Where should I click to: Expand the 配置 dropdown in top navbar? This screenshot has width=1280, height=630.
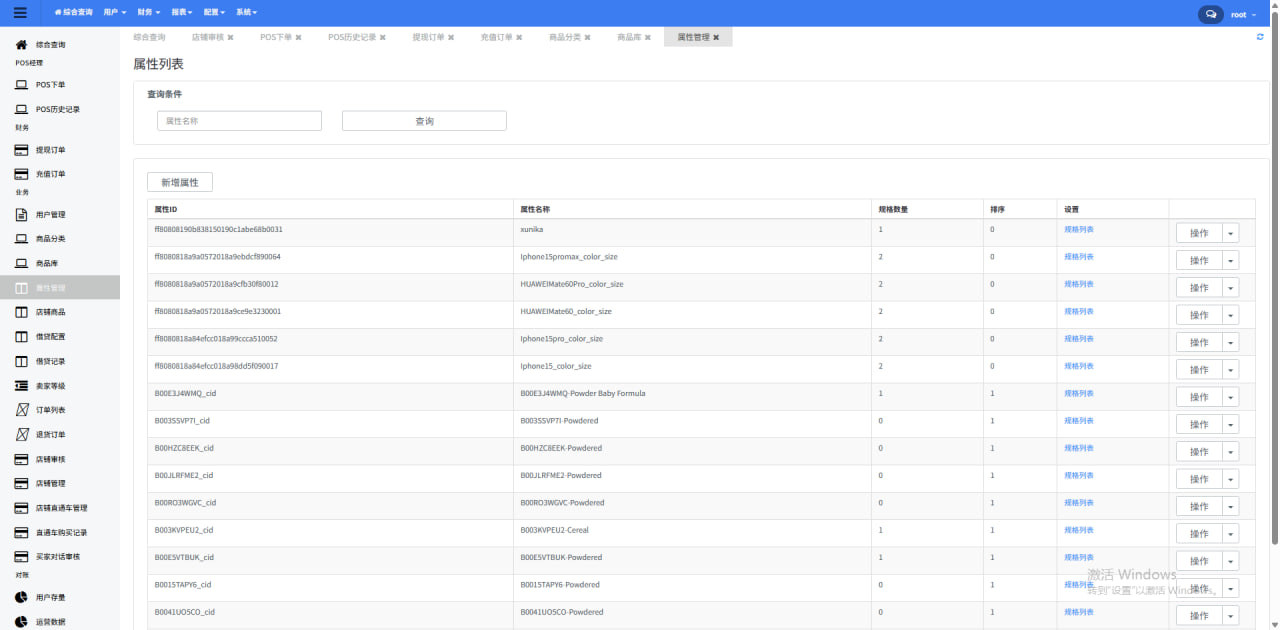coord(215,13)
